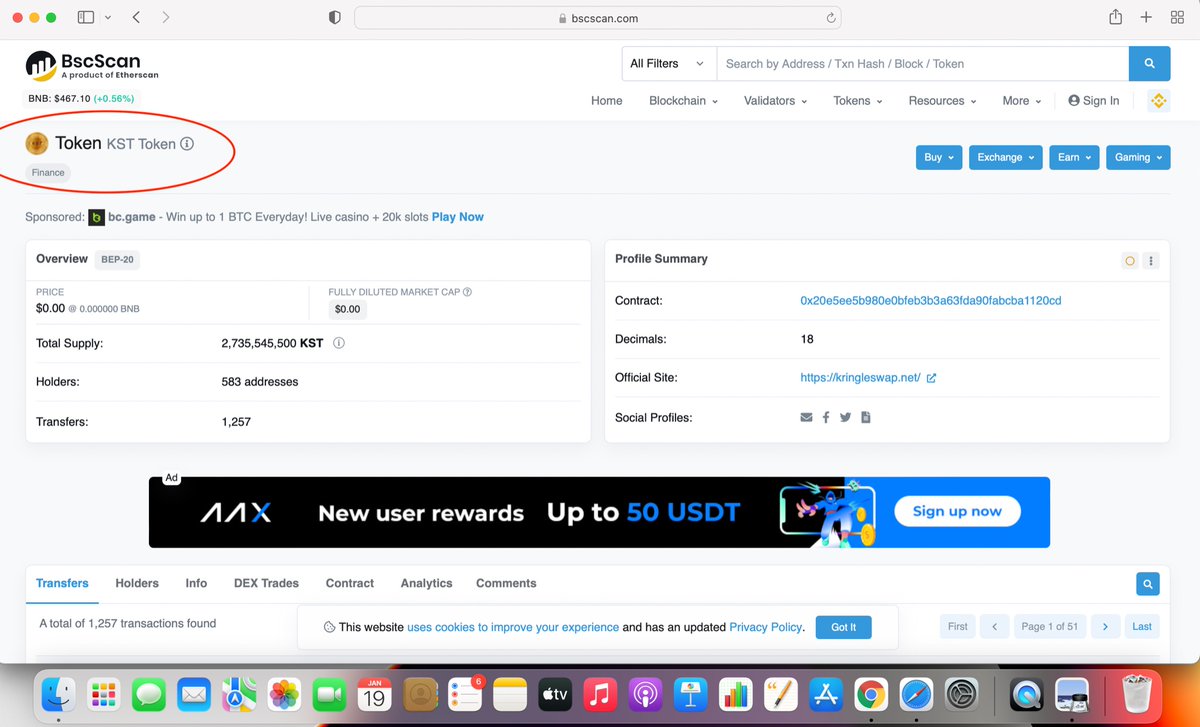Screen dimensions: 1200x727
Task: Expand the Validators menu
Action: (775, 101)
